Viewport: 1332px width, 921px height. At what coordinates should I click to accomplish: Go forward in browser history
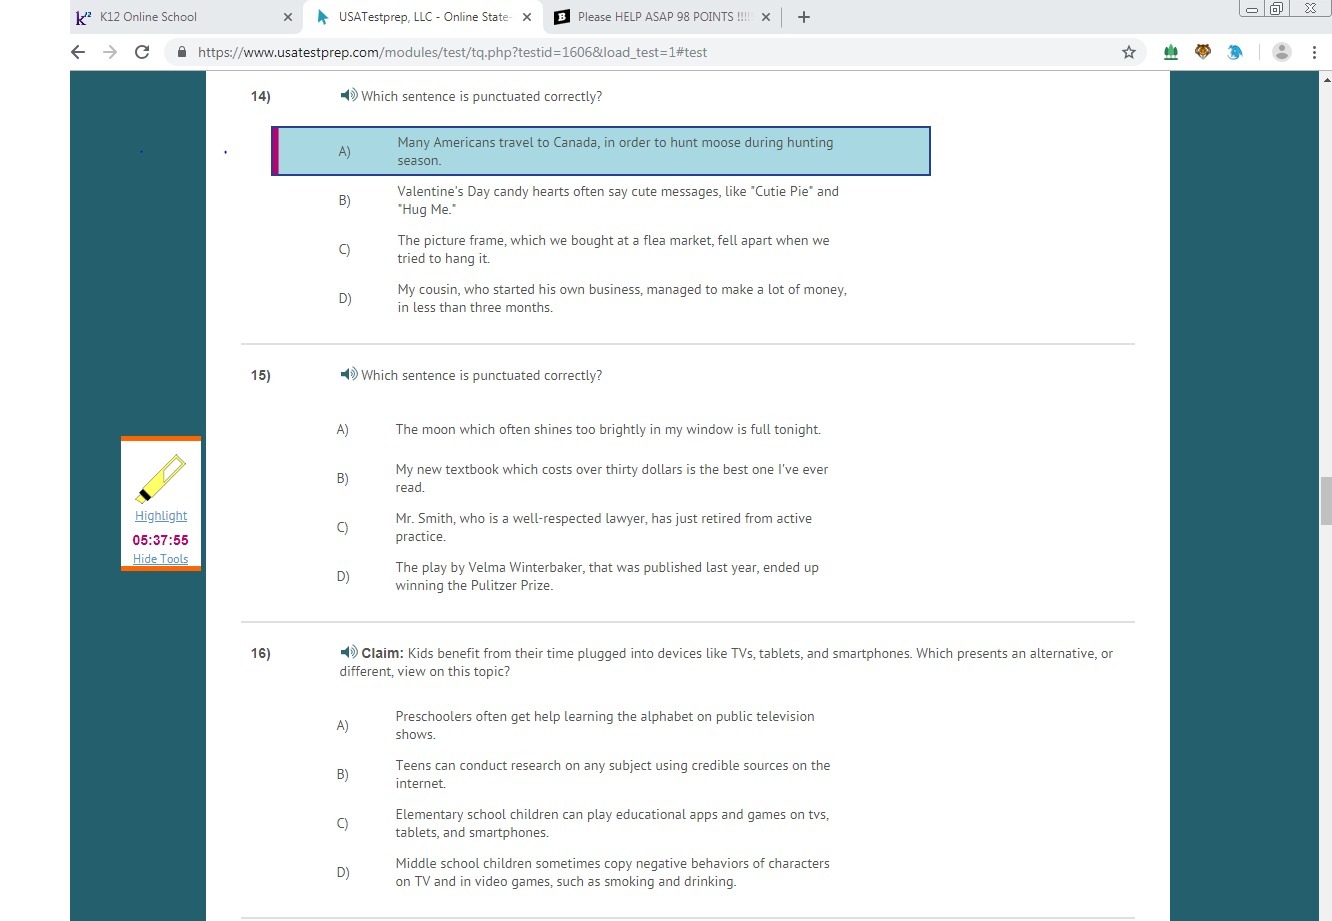(x=110, y=52)
